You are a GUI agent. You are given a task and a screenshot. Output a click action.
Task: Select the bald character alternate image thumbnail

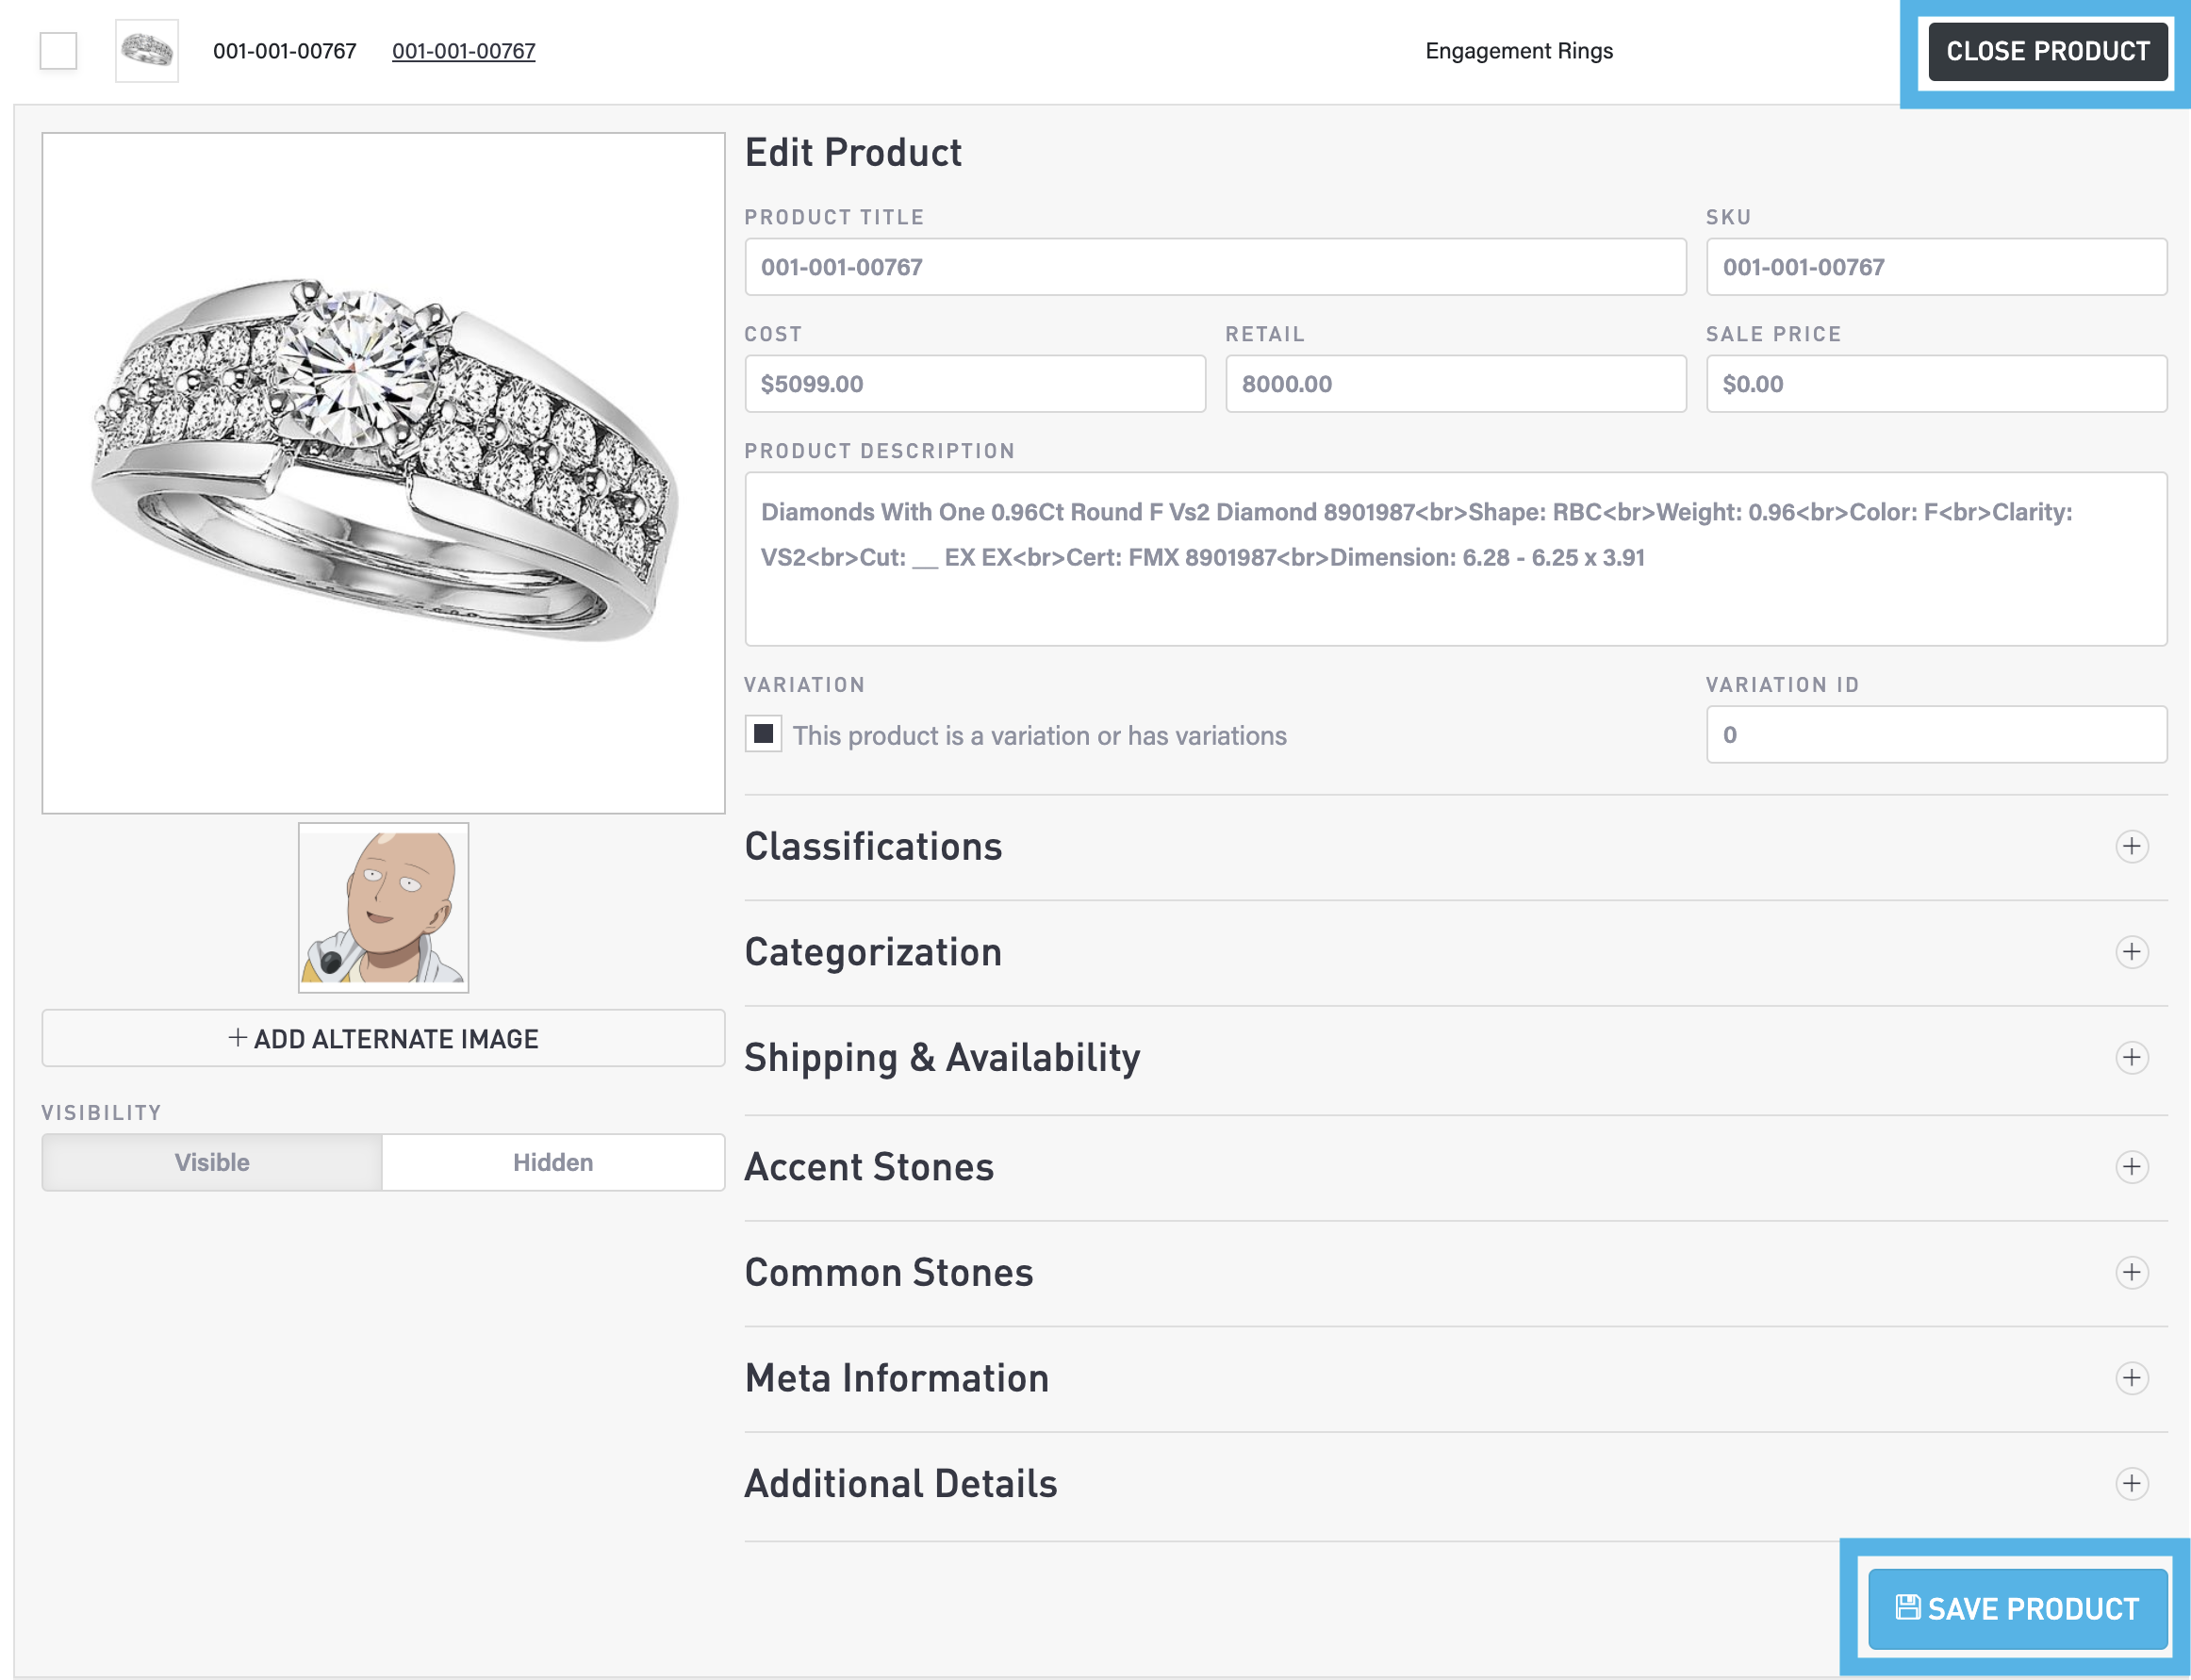[383, 908]
